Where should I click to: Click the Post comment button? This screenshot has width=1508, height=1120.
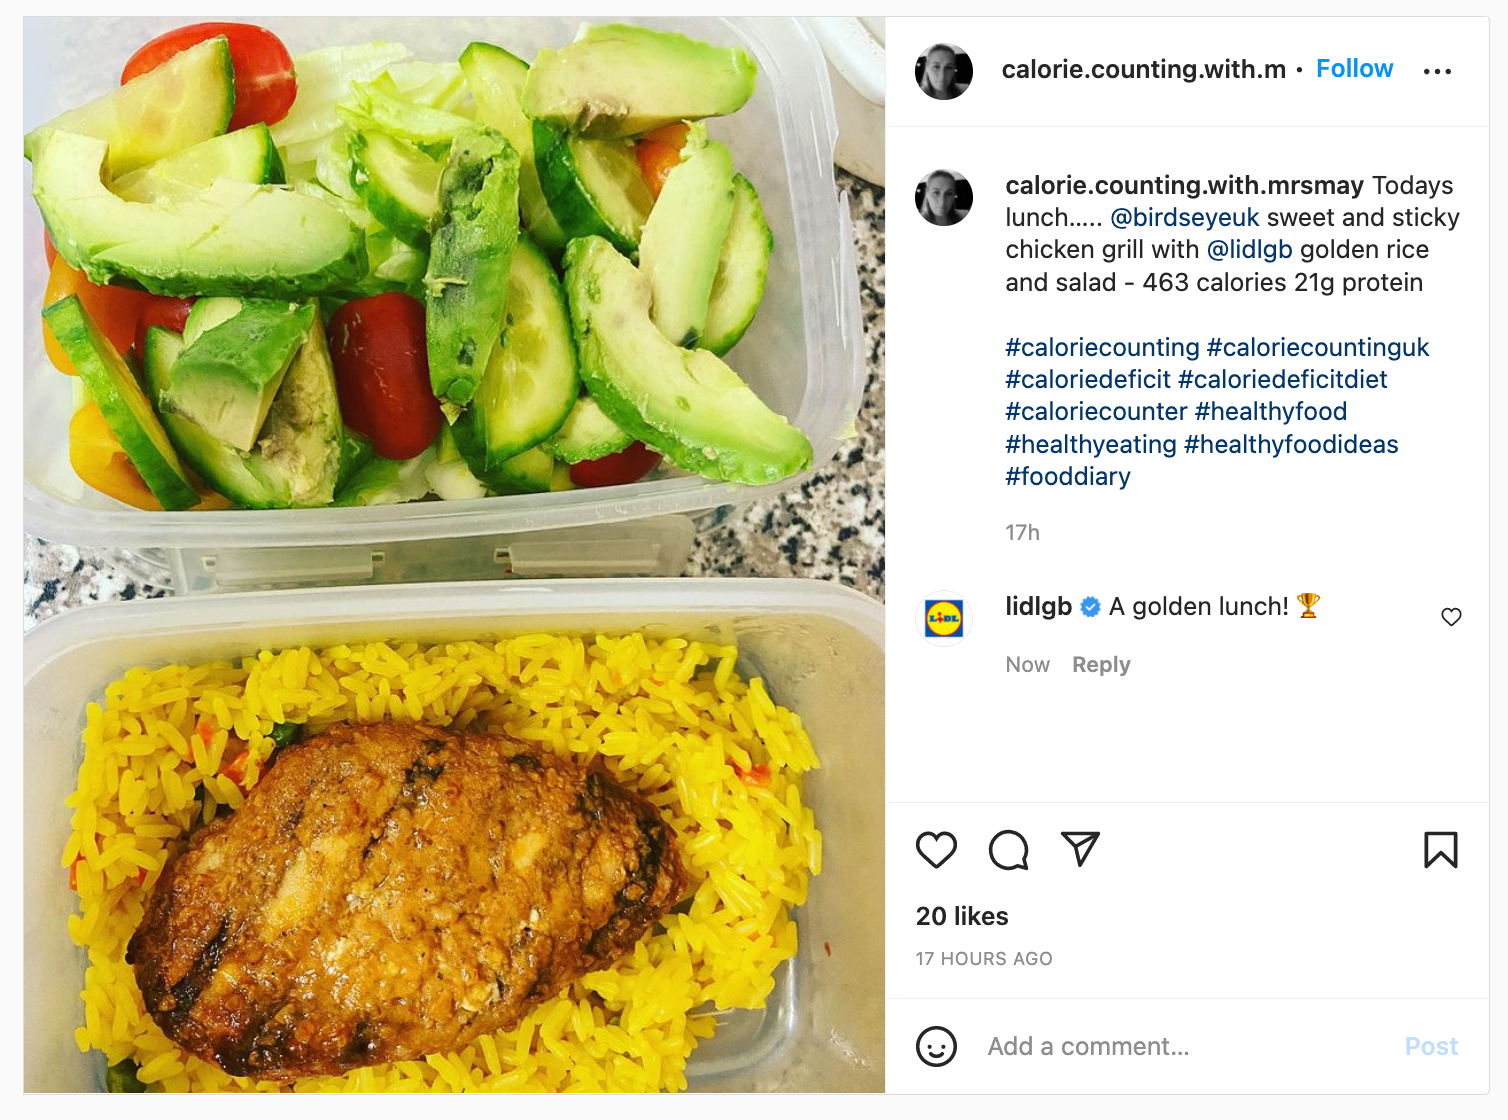click(x=1431, y=1046)
